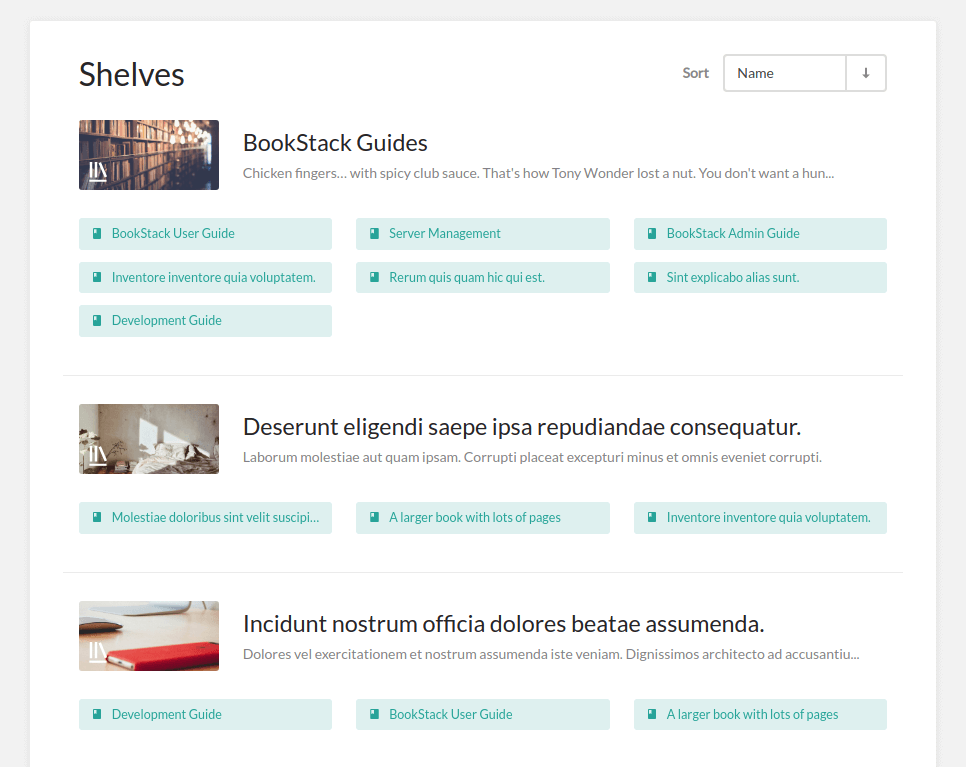The height and width of the screenshot is (767, 966).
Task: Open the Sort dropdown showing Name
Action: coord(784,73)
